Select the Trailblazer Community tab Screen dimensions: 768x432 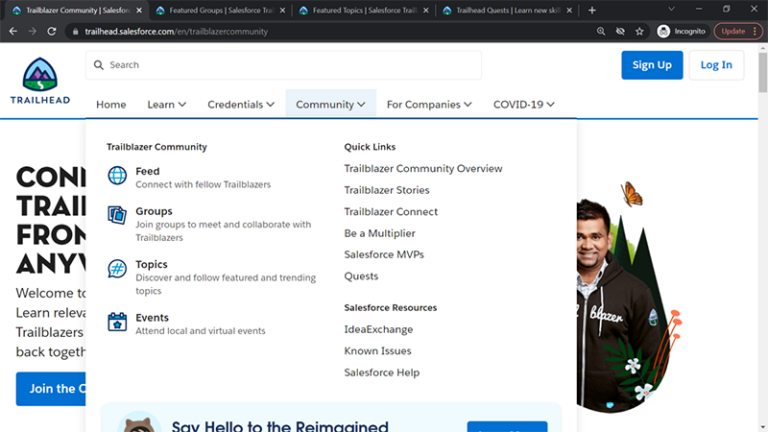click(x=76, y=10)
